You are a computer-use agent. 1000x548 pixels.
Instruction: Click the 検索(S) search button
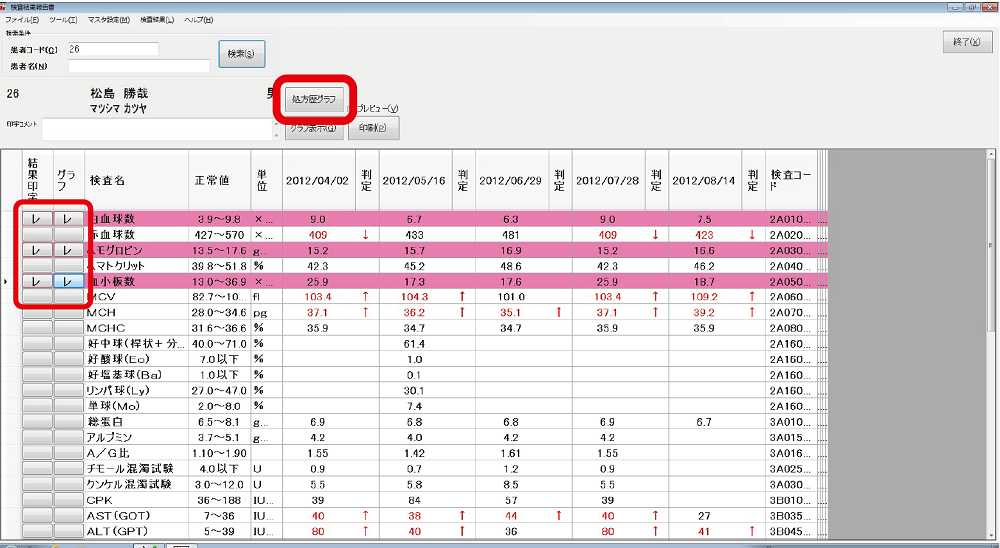pos(242,54)
